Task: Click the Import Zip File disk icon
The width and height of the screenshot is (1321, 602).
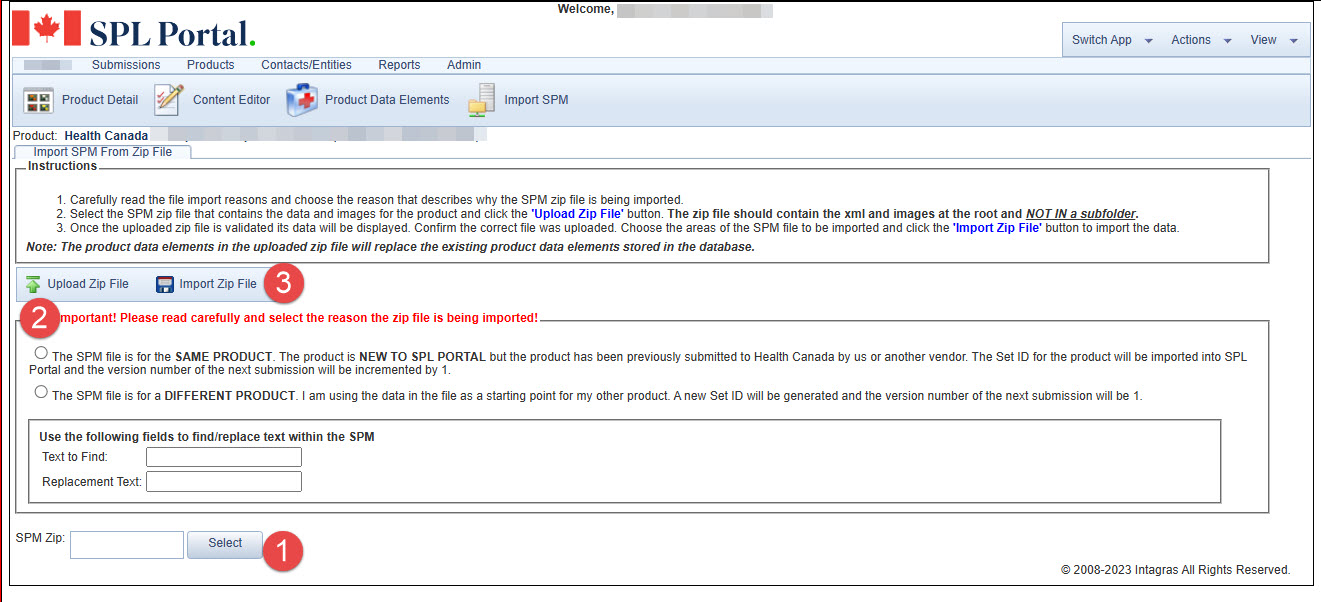Action: [165, 285]
